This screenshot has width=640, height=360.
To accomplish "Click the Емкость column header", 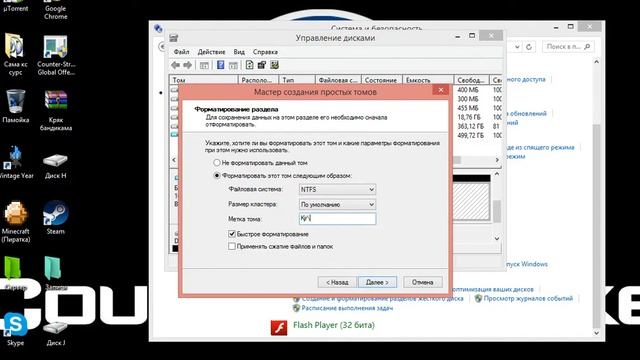I will click(428, 80).
